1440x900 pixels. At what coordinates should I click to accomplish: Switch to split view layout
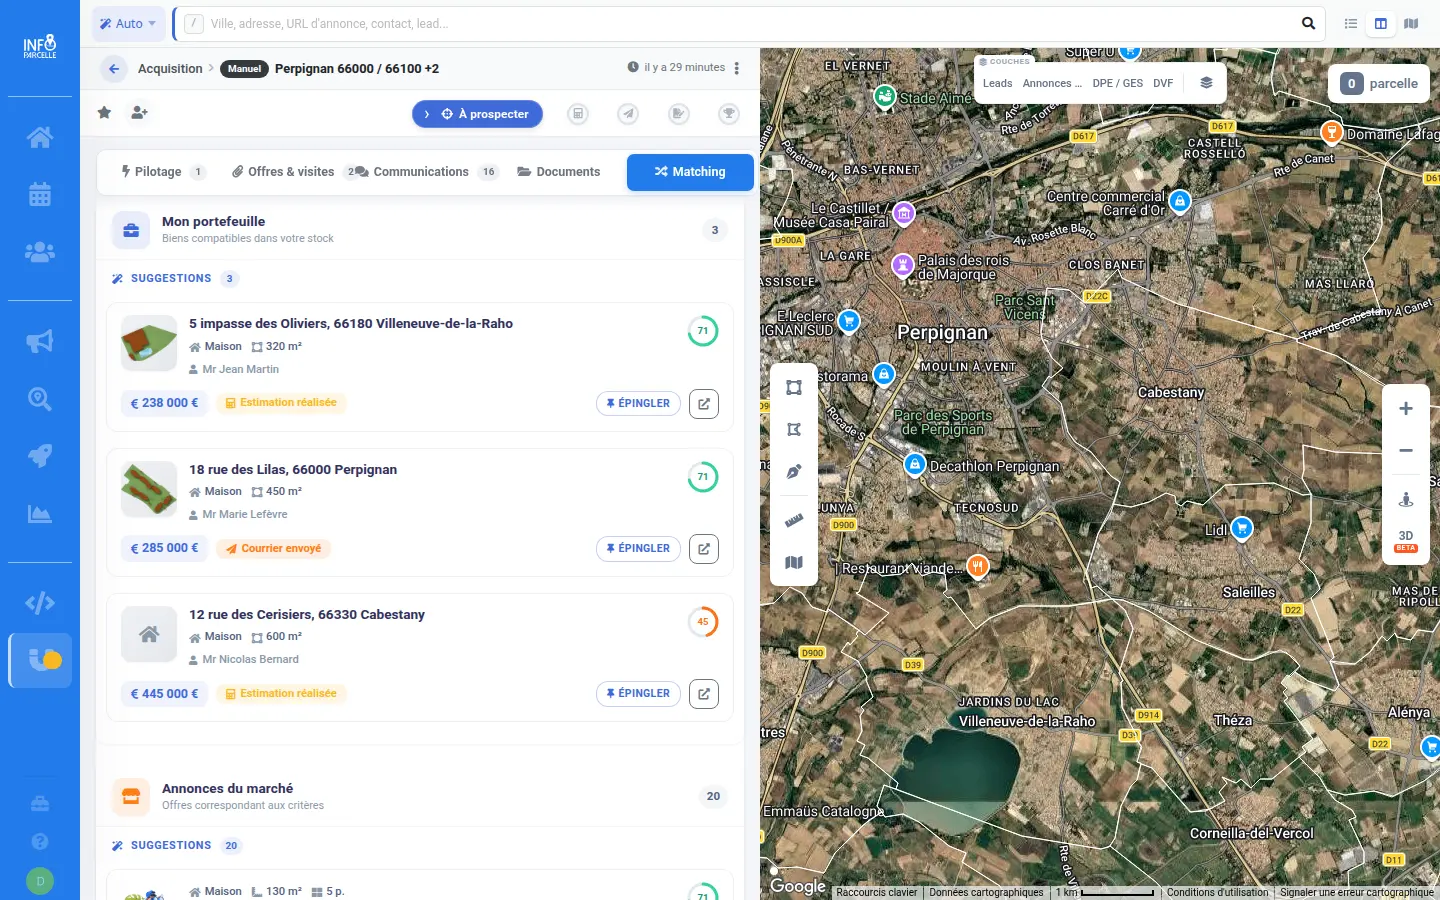1381,23
